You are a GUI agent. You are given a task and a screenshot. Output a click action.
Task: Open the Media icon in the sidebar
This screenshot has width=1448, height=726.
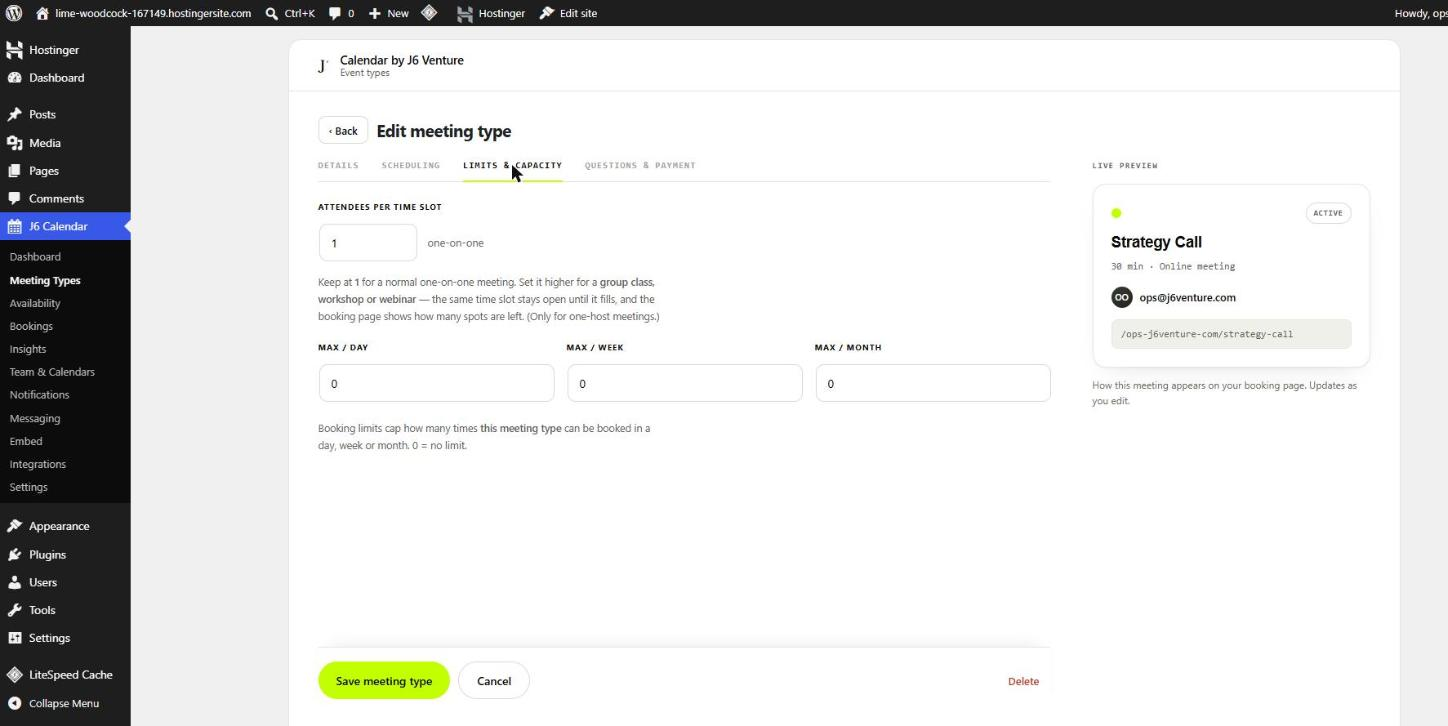[15, 143]
